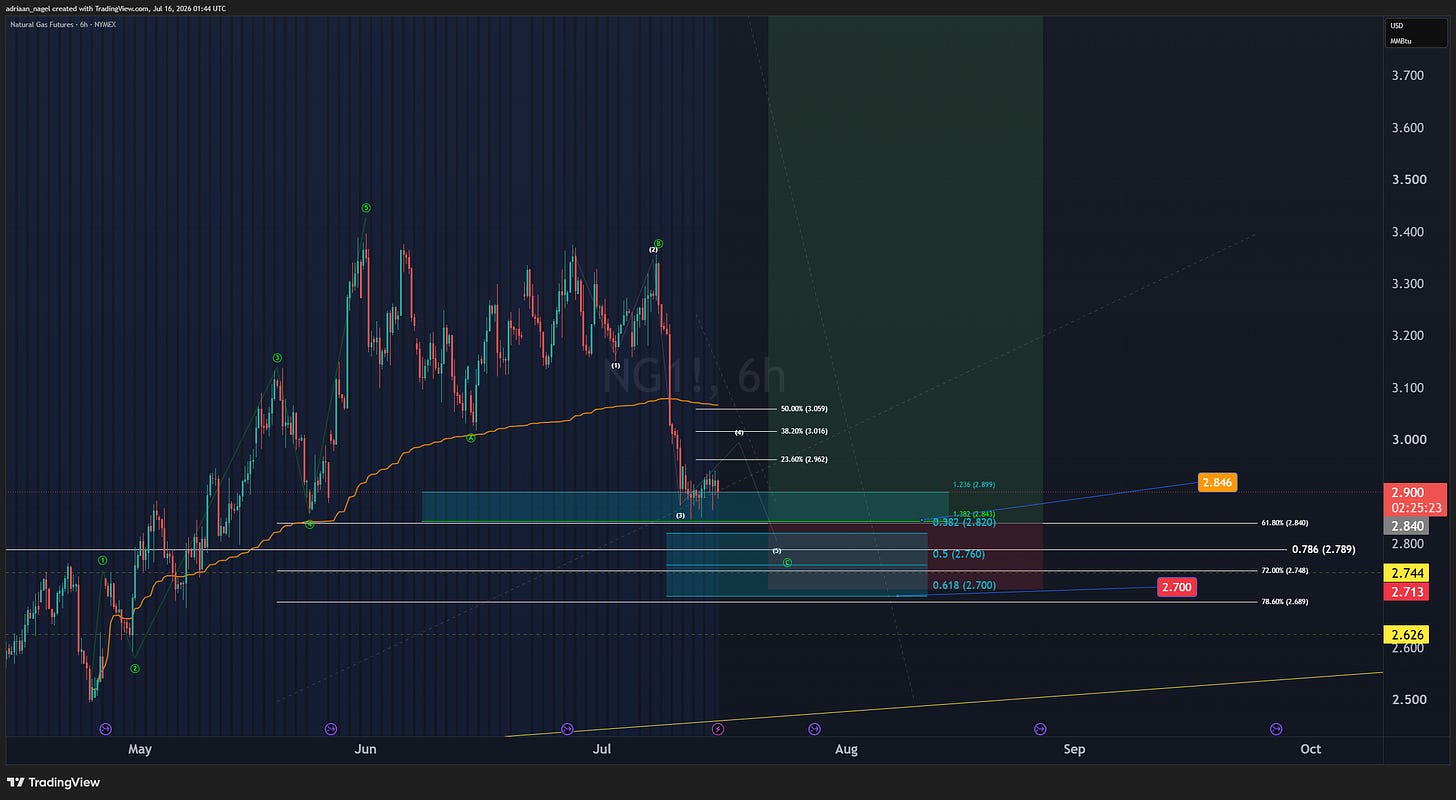Viewport: 1456px width, 800px height.
Task: Open the MMBtu unit selector
Action: (1400, 41)
